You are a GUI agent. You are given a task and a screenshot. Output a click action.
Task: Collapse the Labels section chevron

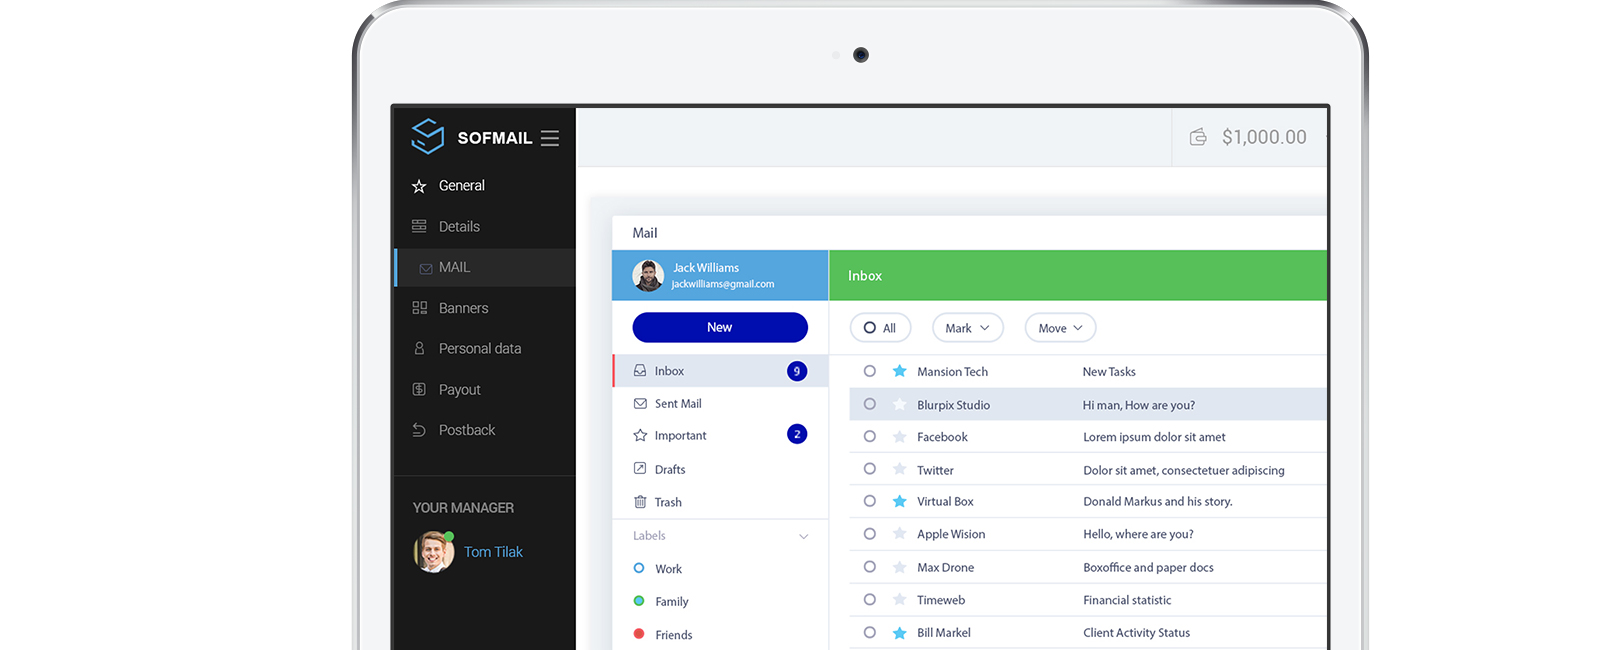click(x=803, y=537)
